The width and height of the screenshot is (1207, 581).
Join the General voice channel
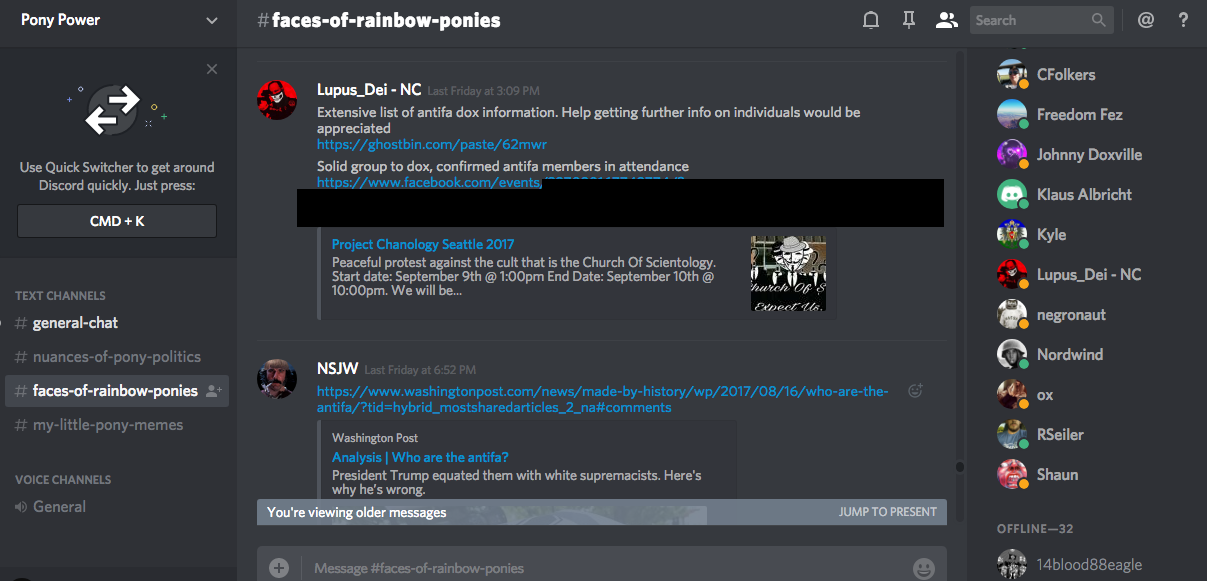coord(59,507)
